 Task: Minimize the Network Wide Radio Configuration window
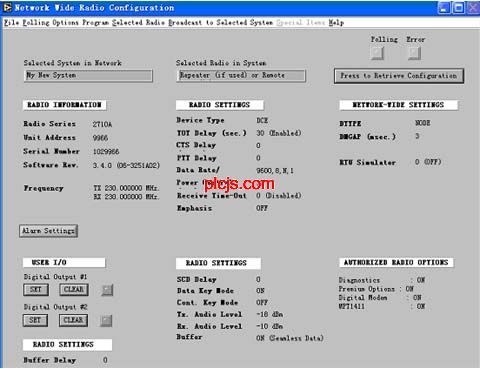(444, 8)
